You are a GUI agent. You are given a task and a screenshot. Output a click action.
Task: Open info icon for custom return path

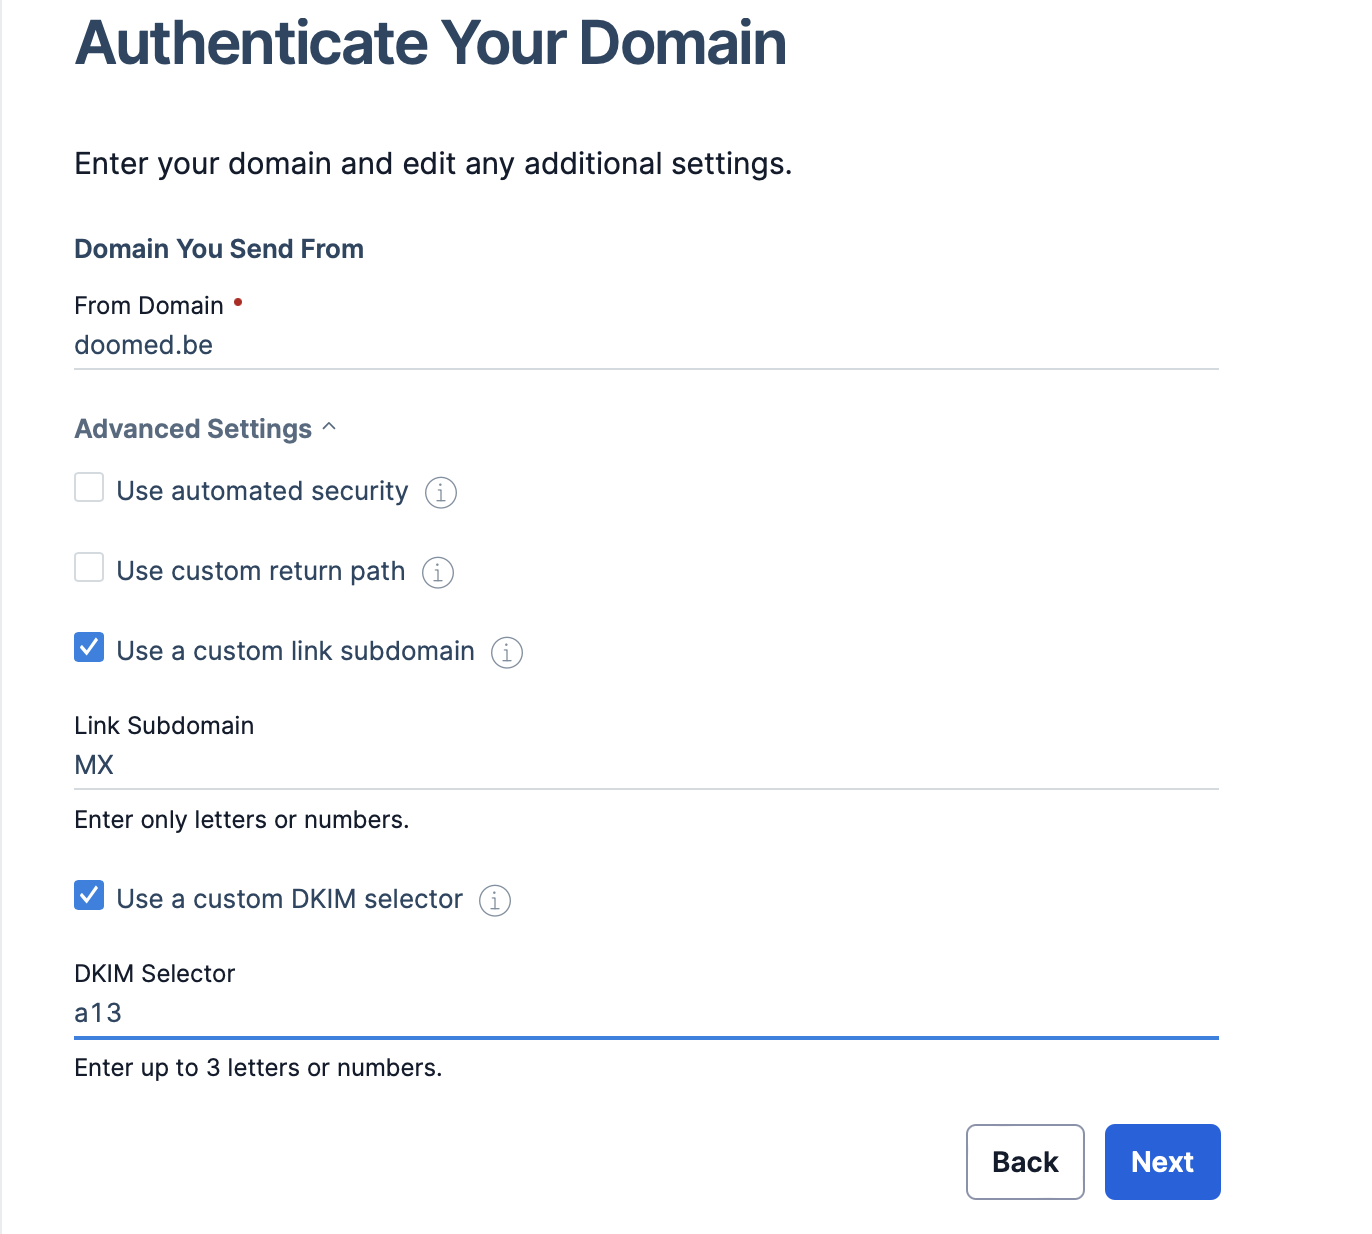pos(438,572)
